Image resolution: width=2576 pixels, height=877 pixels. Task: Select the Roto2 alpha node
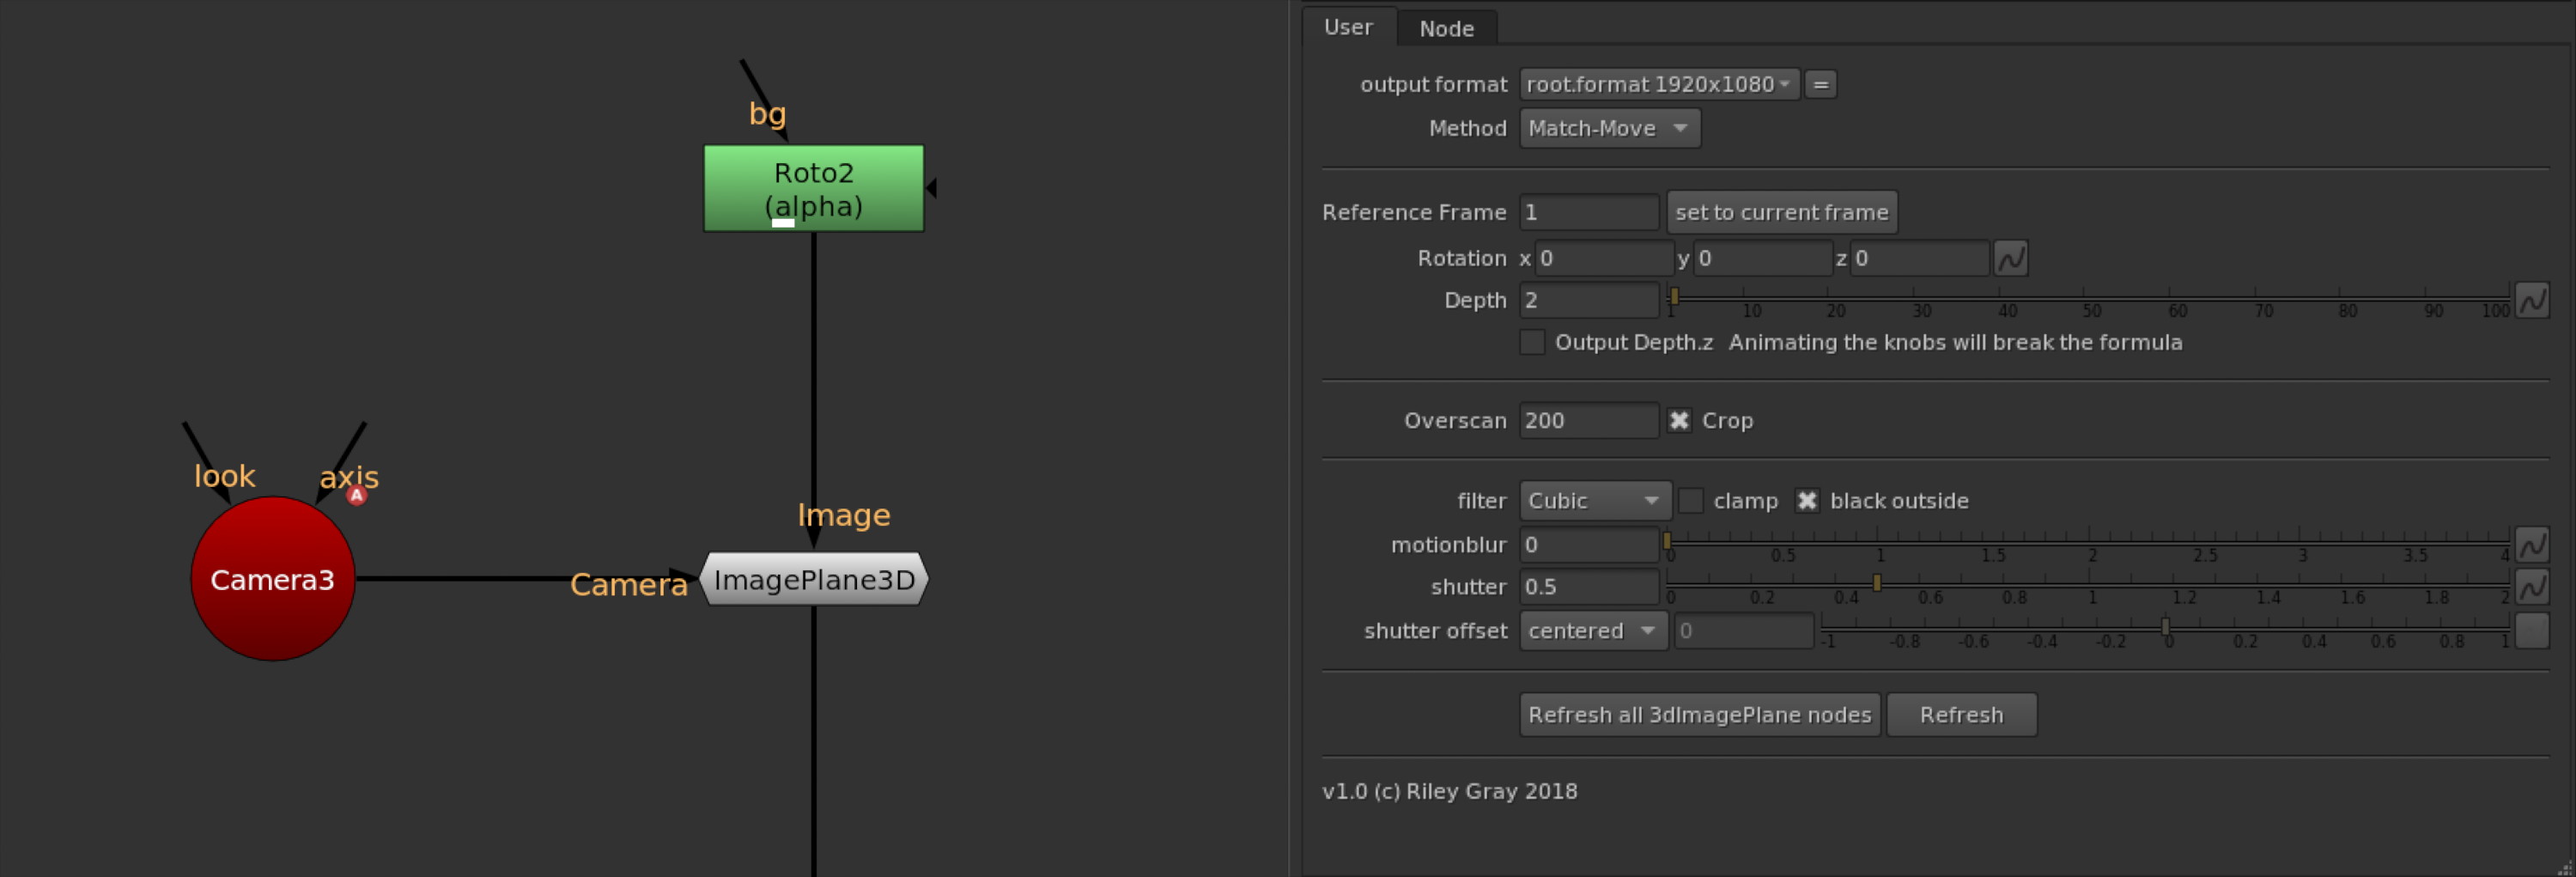(x=813, y=188)
